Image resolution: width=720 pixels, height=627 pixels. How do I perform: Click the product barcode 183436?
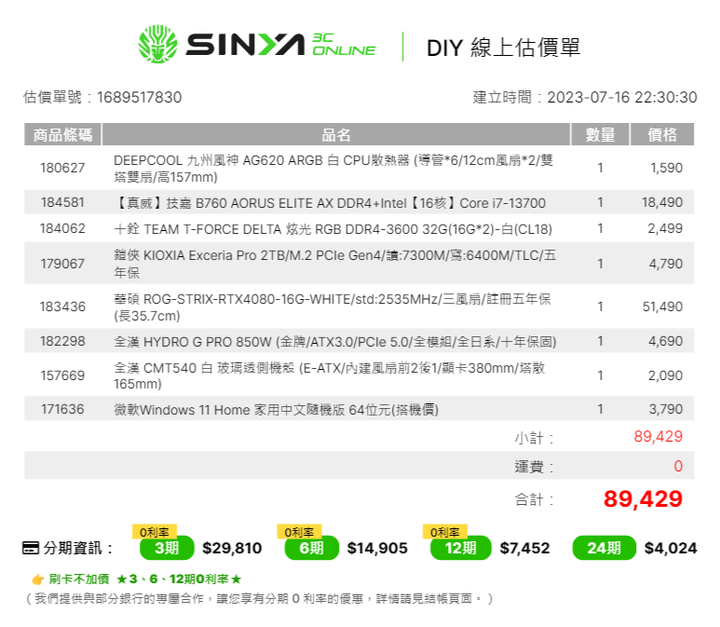point(62,307)
